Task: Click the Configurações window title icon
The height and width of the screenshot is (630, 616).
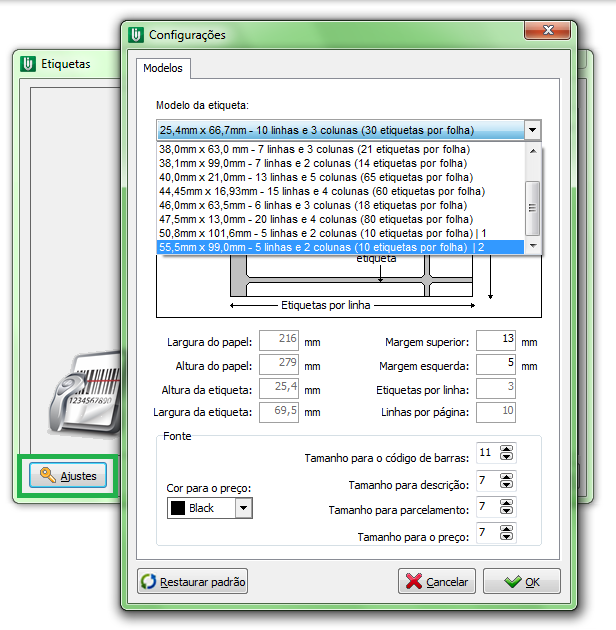Action: [136, 35]
